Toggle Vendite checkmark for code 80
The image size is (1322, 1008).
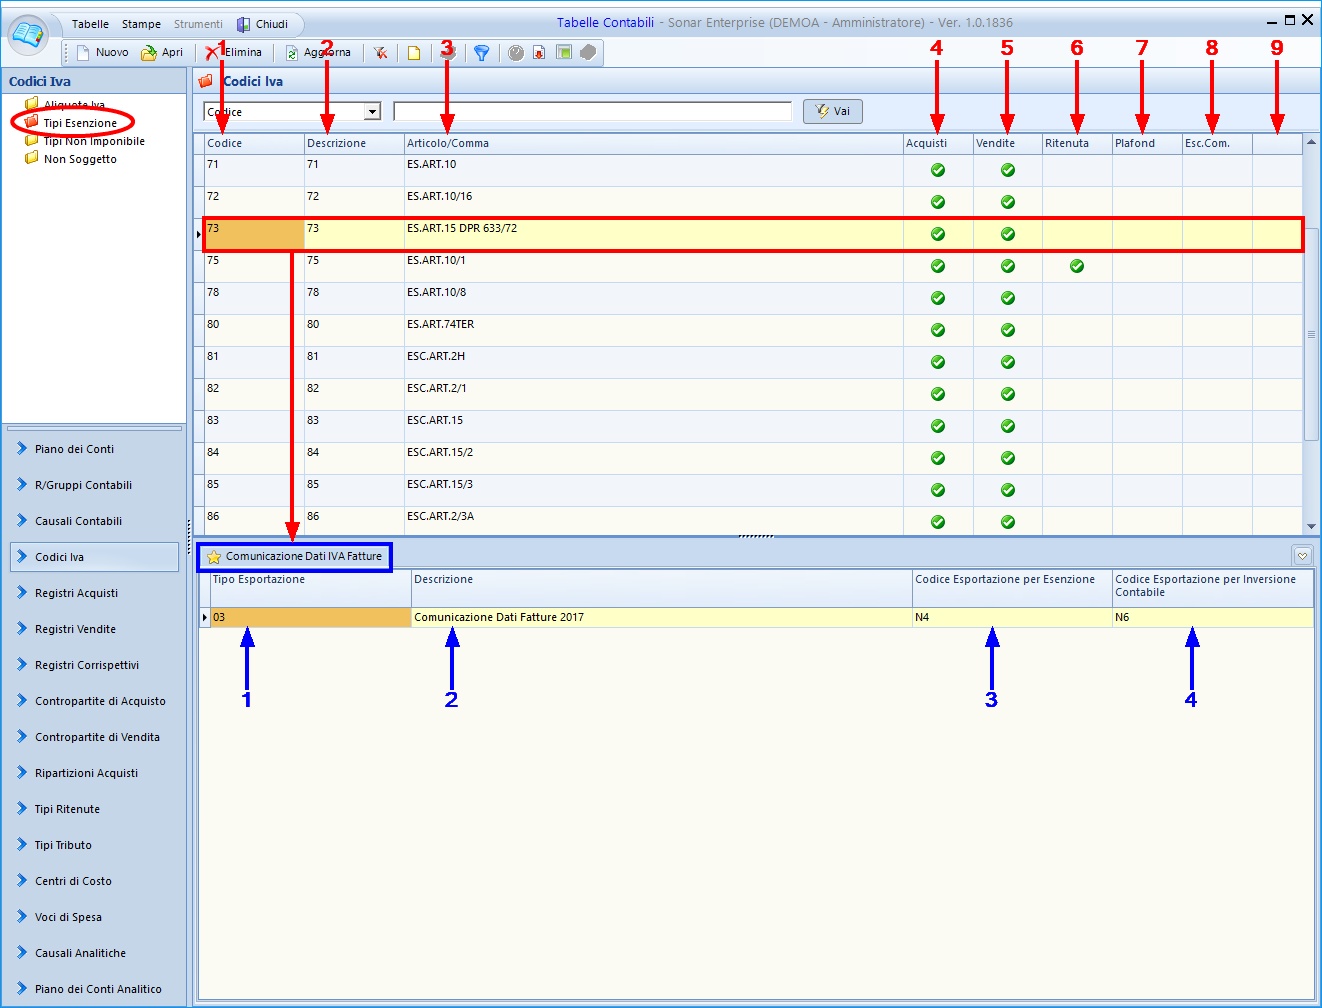click(x=1007, y=330)
